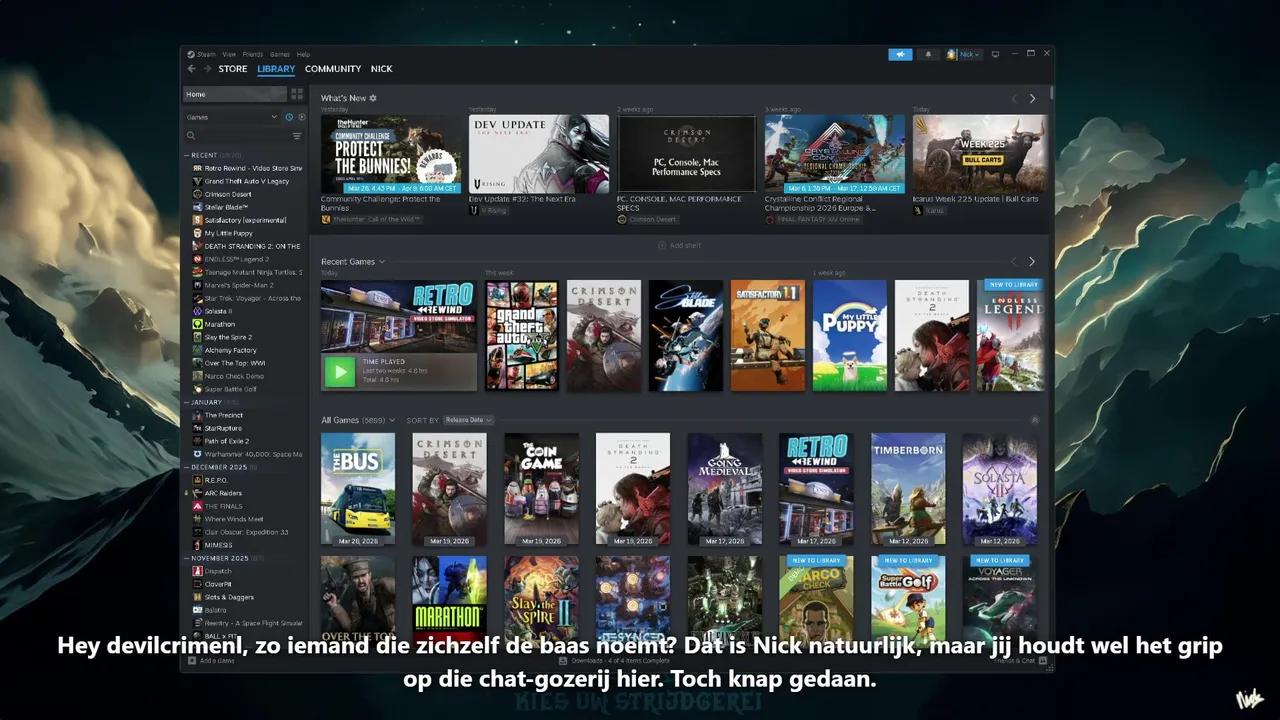Open the View menu
The image size is (1280, 720).
229,54
